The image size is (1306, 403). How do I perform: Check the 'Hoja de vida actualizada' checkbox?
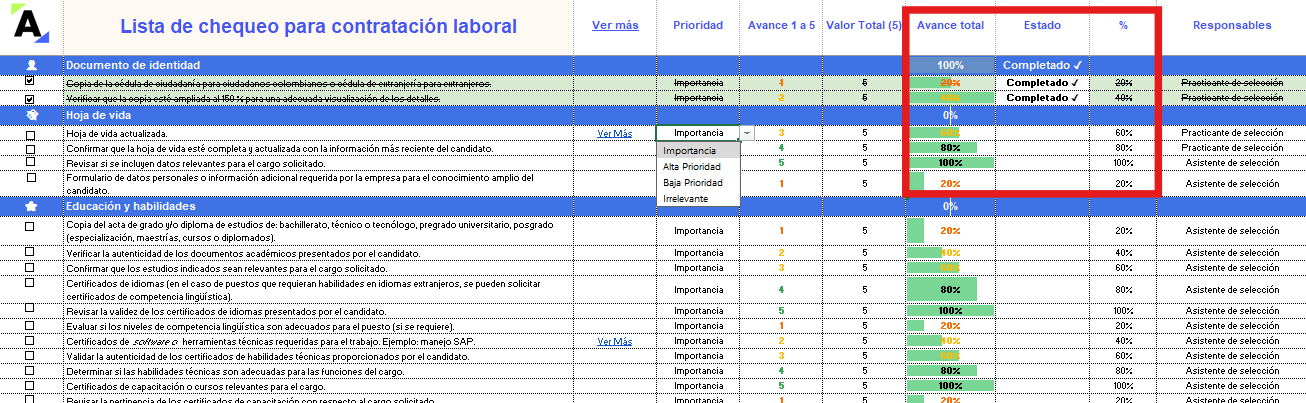coord(30,134)
